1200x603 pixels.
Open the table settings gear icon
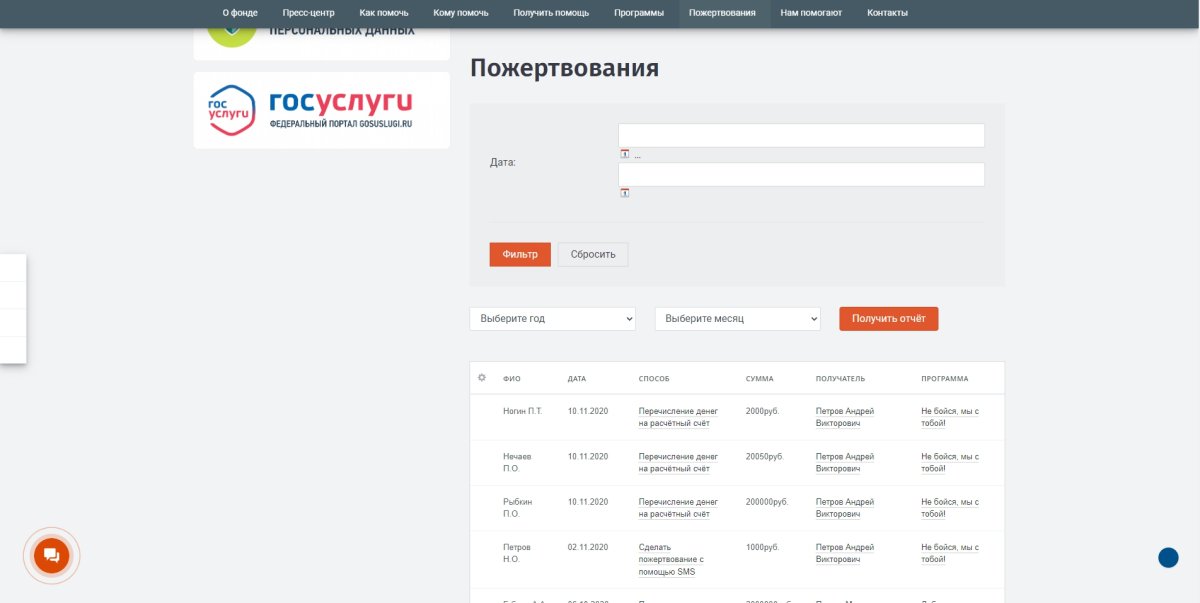click(x=481, y=377)
